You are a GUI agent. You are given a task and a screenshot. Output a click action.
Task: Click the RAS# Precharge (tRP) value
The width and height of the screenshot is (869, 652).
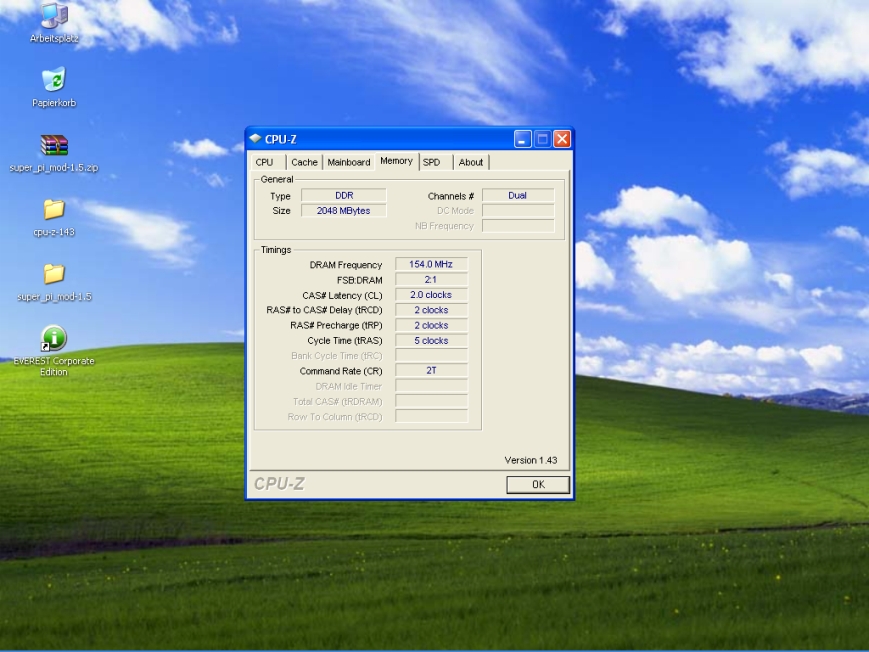point(431,325)
